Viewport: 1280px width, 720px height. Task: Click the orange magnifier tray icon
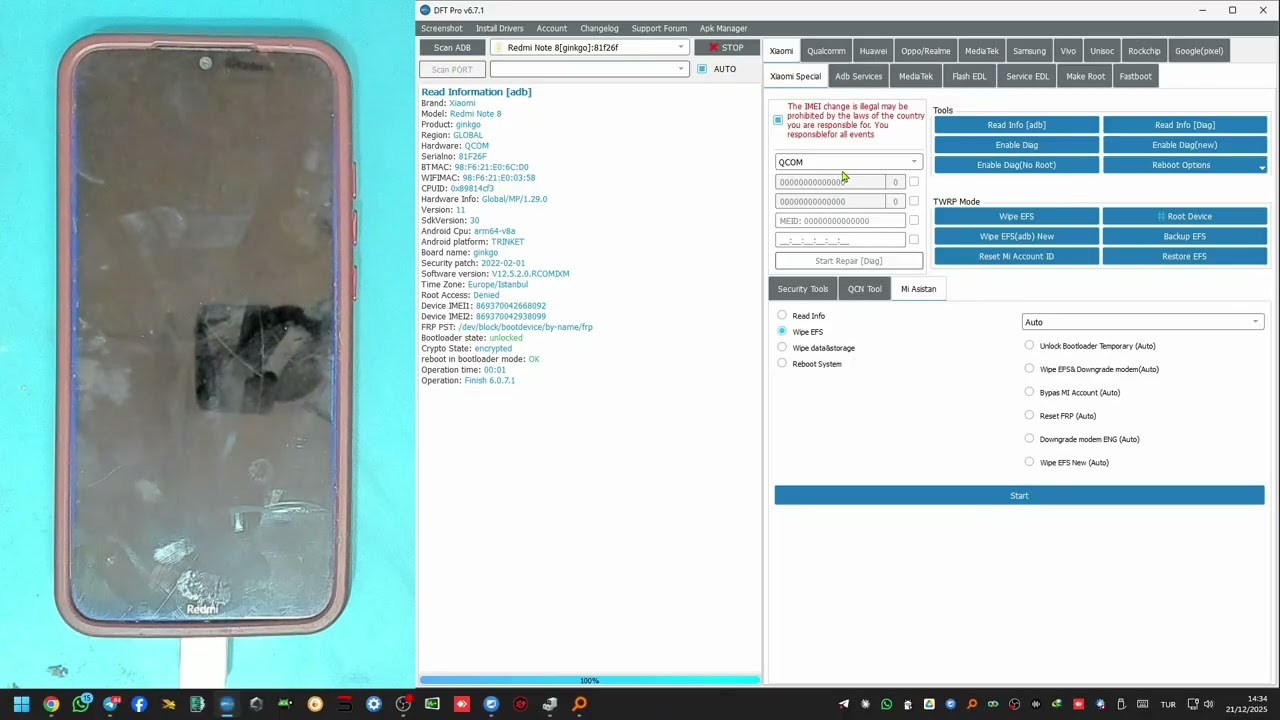click(x=972, y=704)
